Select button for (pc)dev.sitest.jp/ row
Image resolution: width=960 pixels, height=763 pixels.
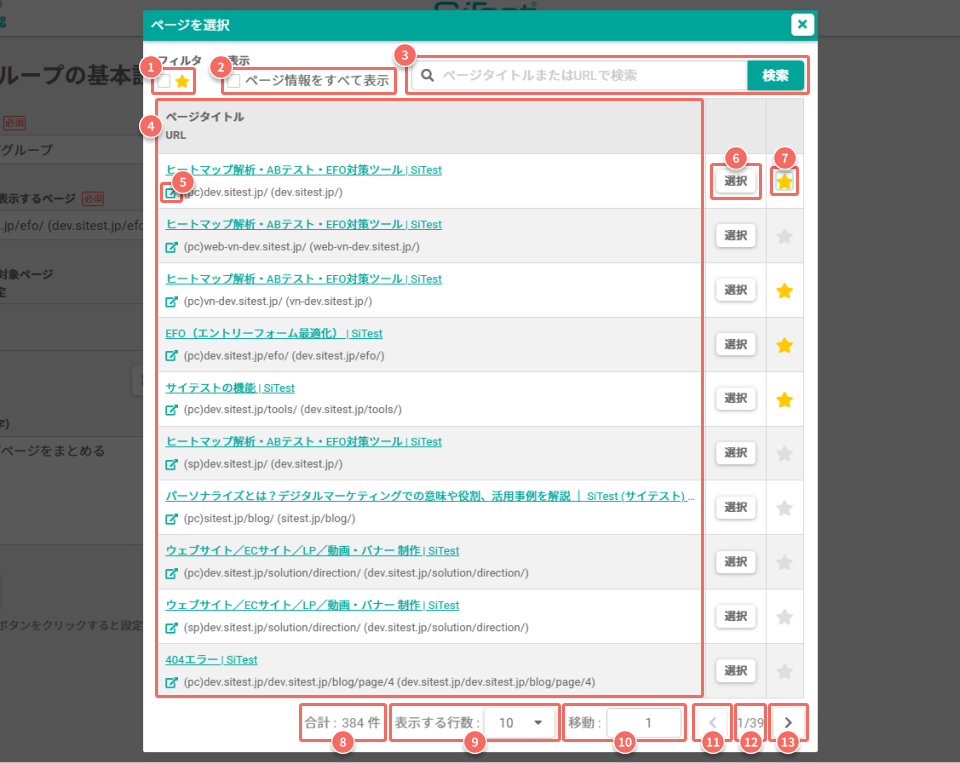point(735,181)
